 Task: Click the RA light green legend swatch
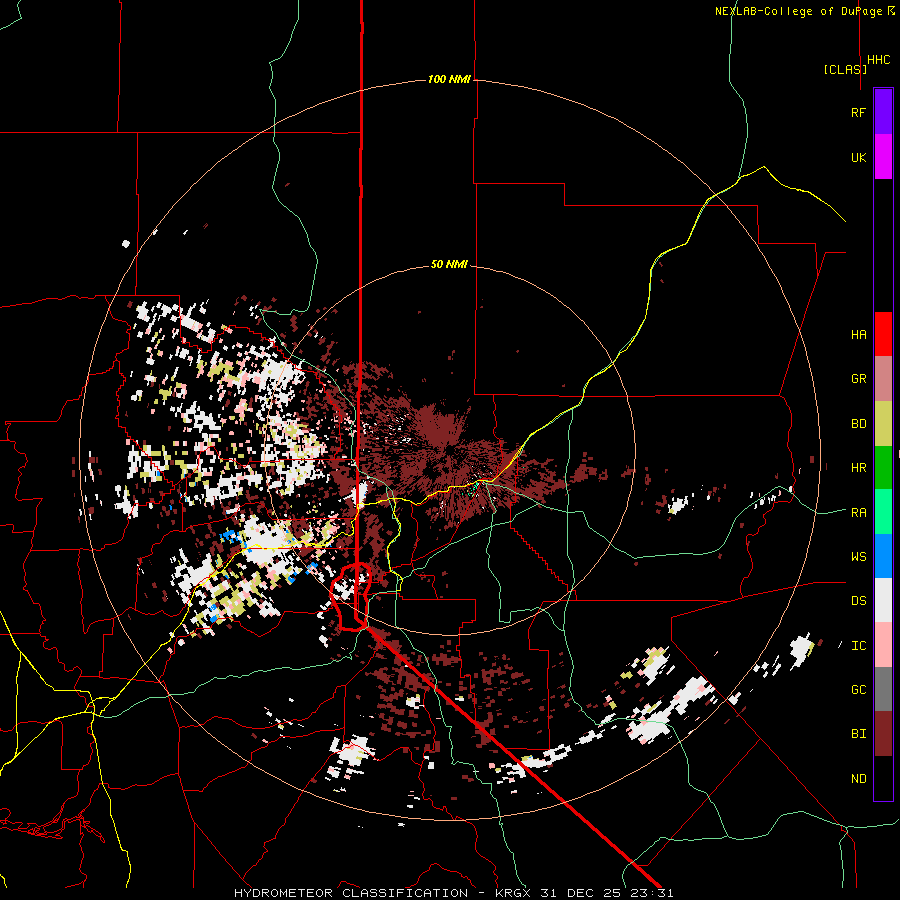(883, 512)
